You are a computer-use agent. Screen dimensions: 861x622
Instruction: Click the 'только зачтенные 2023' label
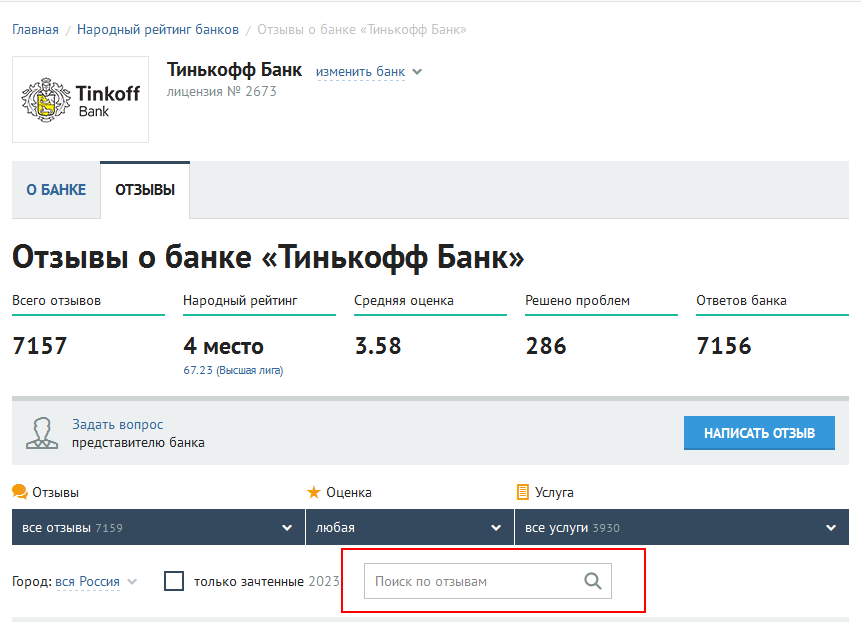pyautogui.click(x=267, y=581)
